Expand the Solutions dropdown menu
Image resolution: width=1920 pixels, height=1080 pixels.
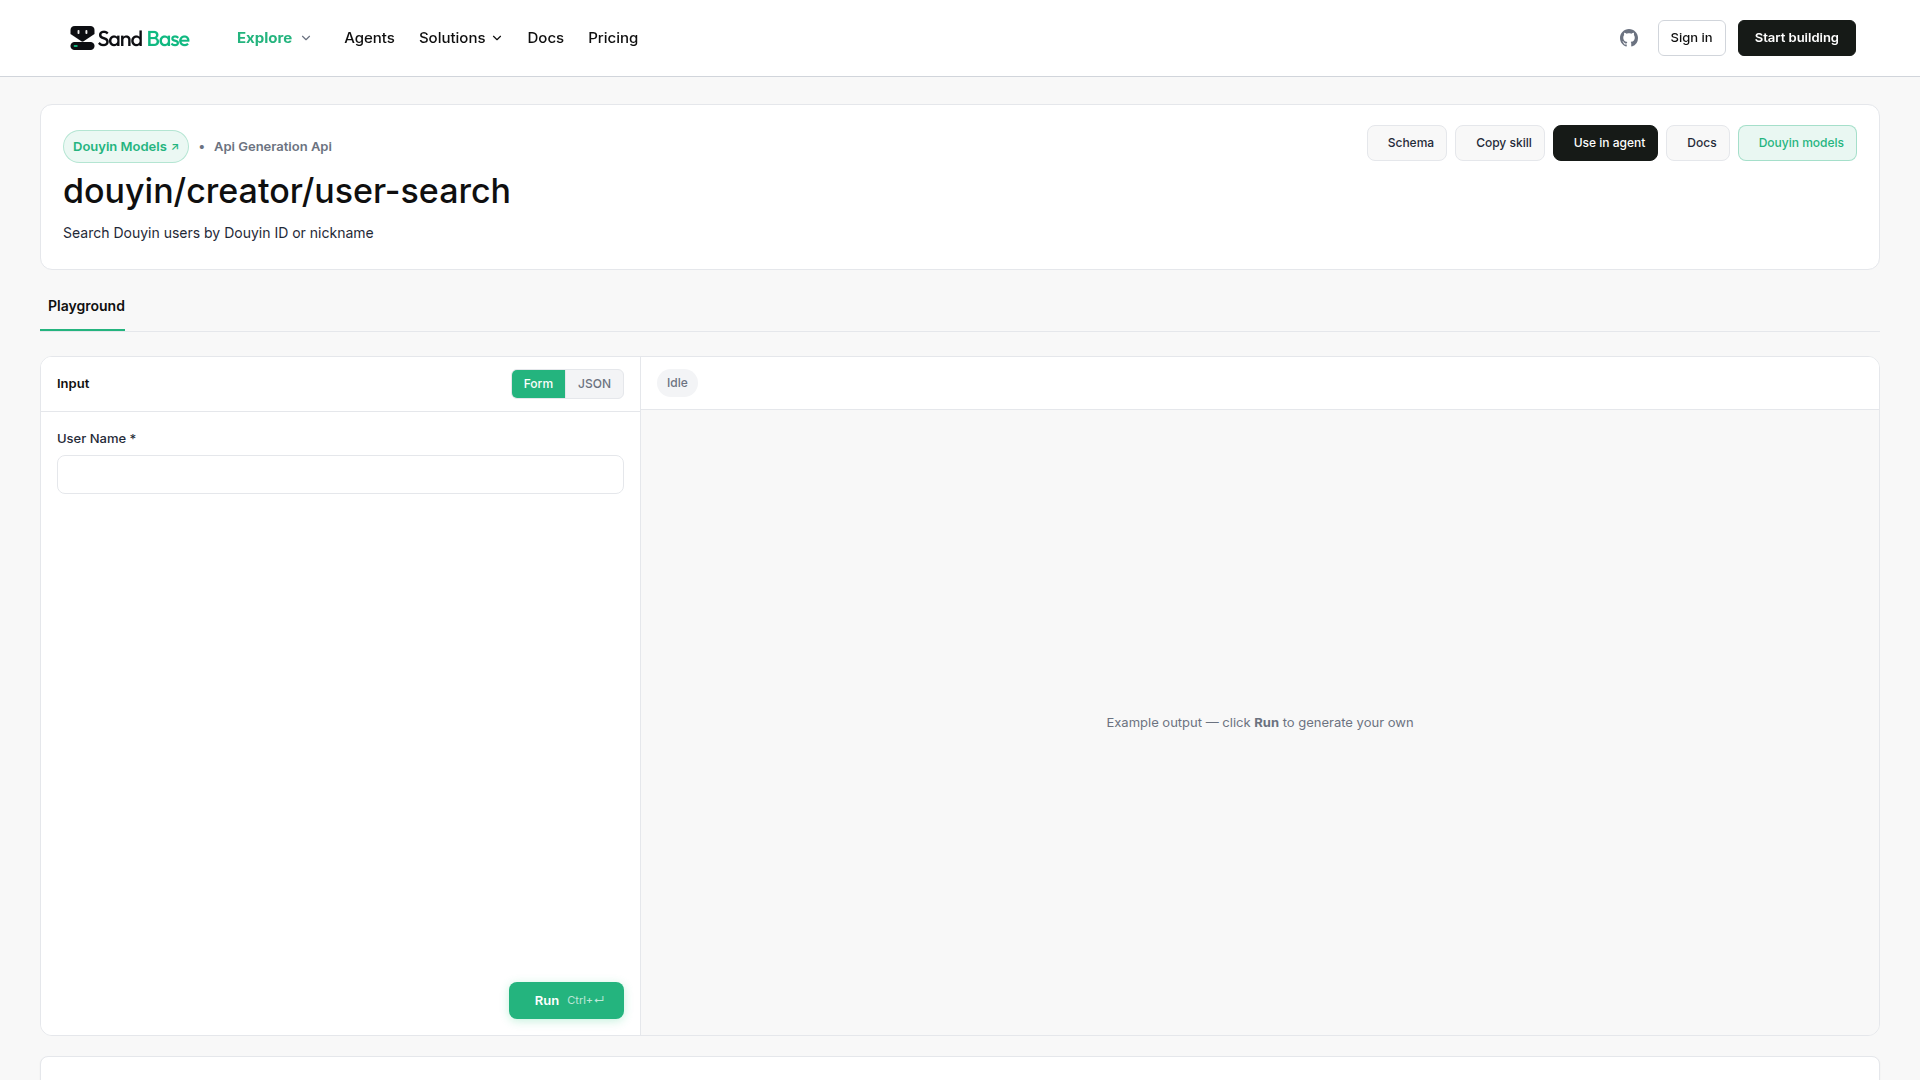[x=460, y=38]
